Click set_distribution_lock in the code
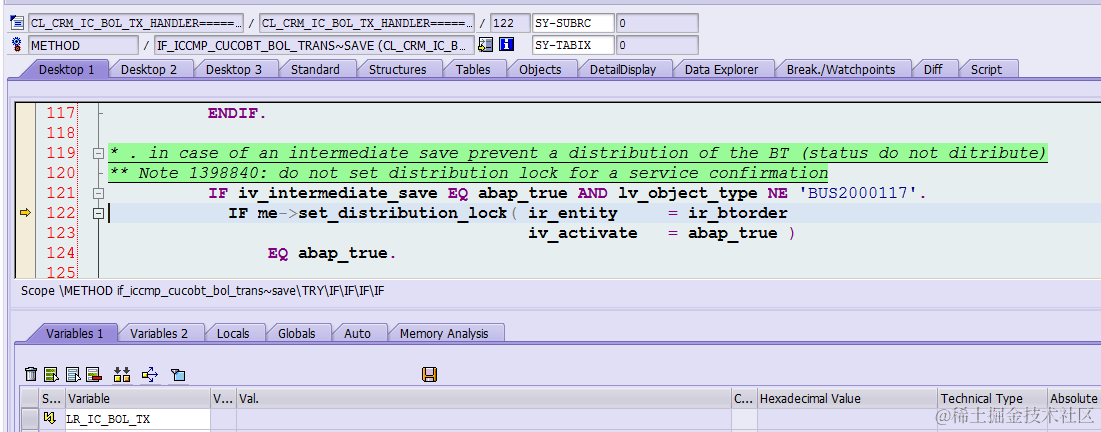 [402, 213]
